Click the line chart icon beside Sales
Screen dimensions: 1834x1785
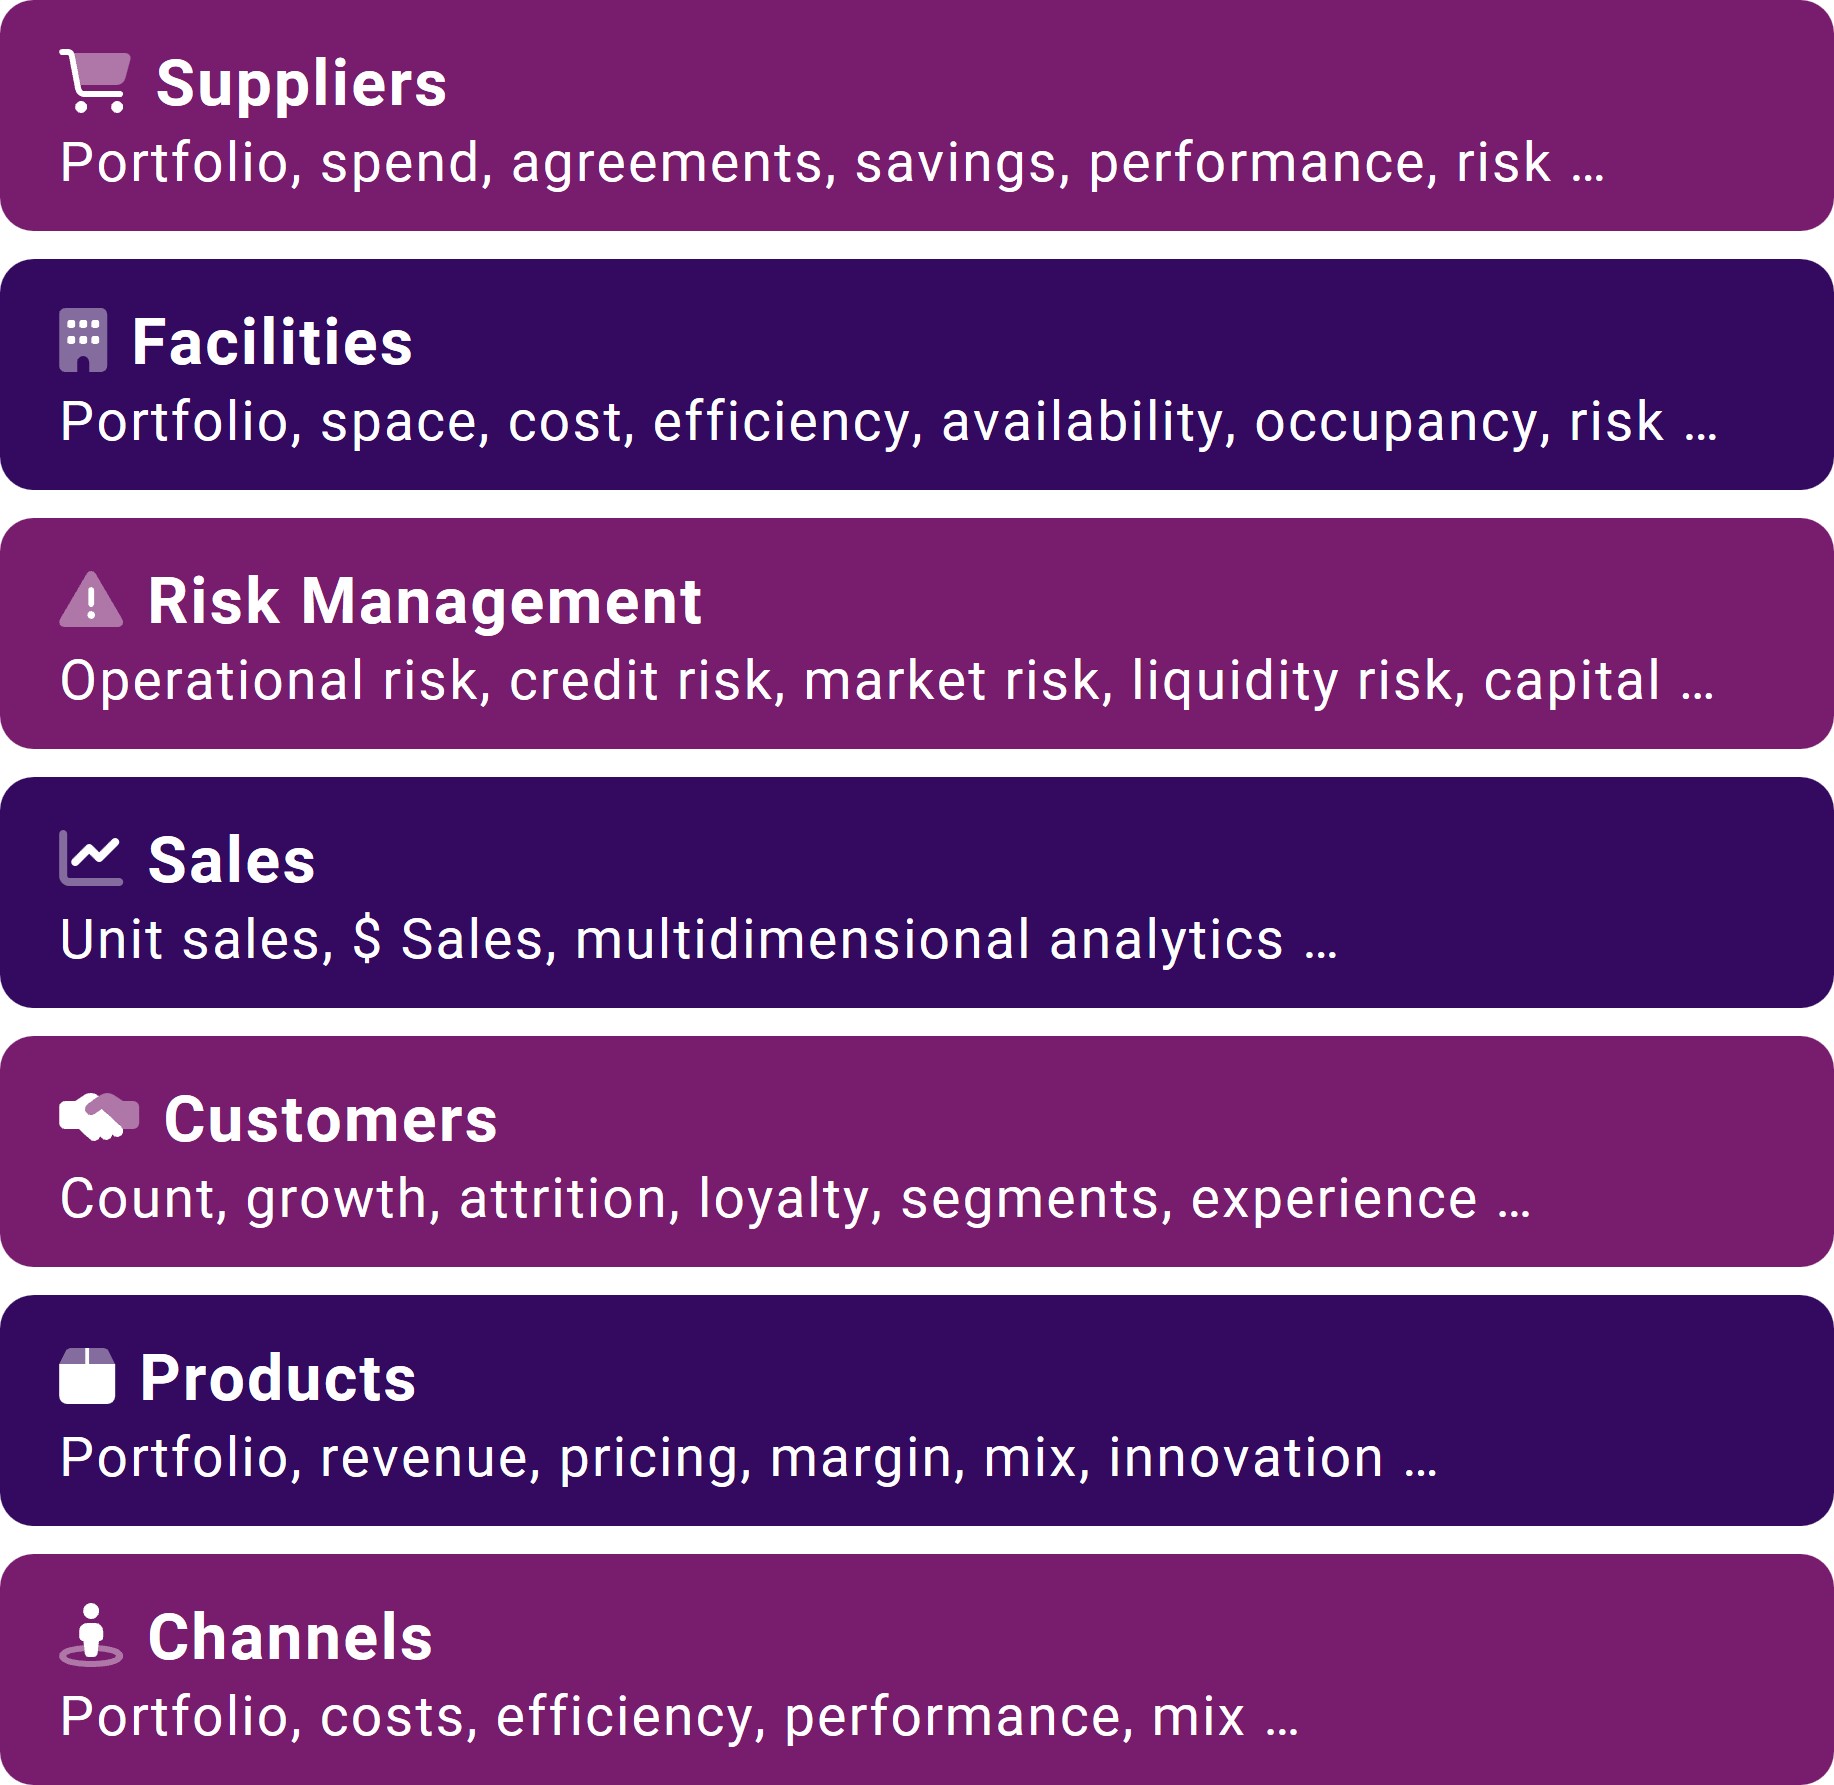(91, 858)
